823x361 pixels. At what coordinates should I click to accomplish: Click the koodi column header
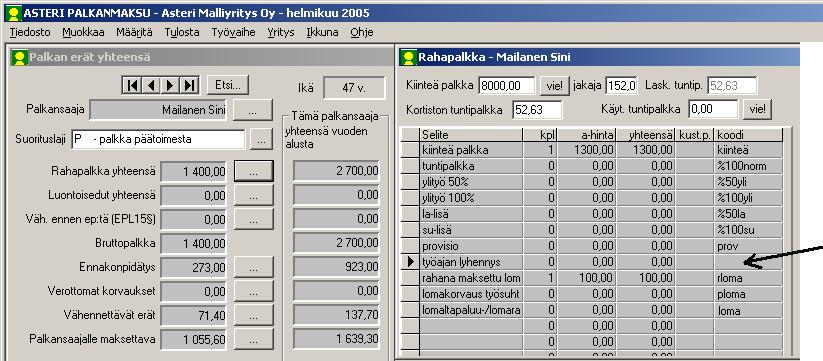[748, 135]
